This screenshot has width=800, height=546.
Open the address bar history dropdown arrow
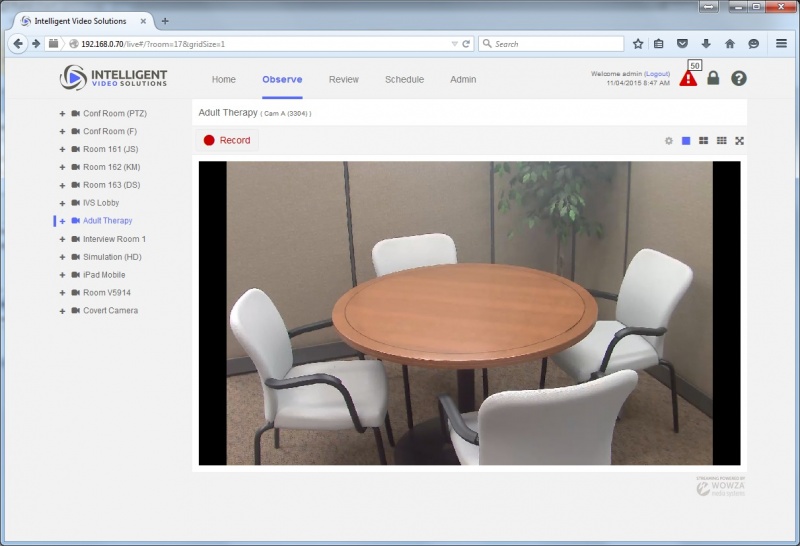pos(454,44)
